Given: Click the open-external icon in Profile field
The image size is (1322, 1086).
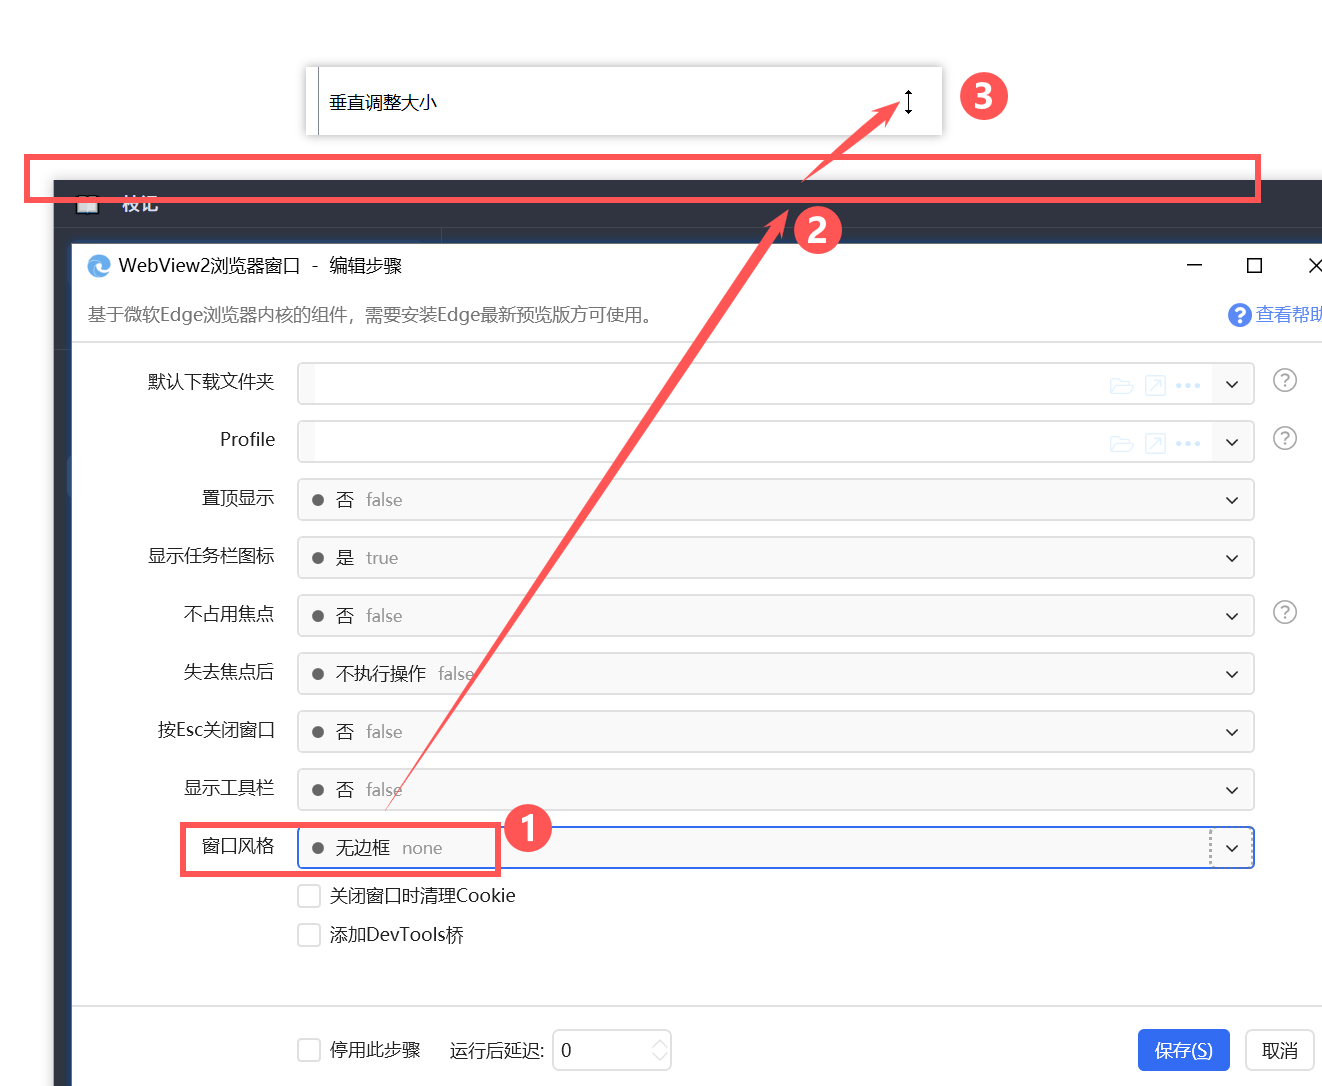Looking at the screenshot, I should tap(1155, 443).
